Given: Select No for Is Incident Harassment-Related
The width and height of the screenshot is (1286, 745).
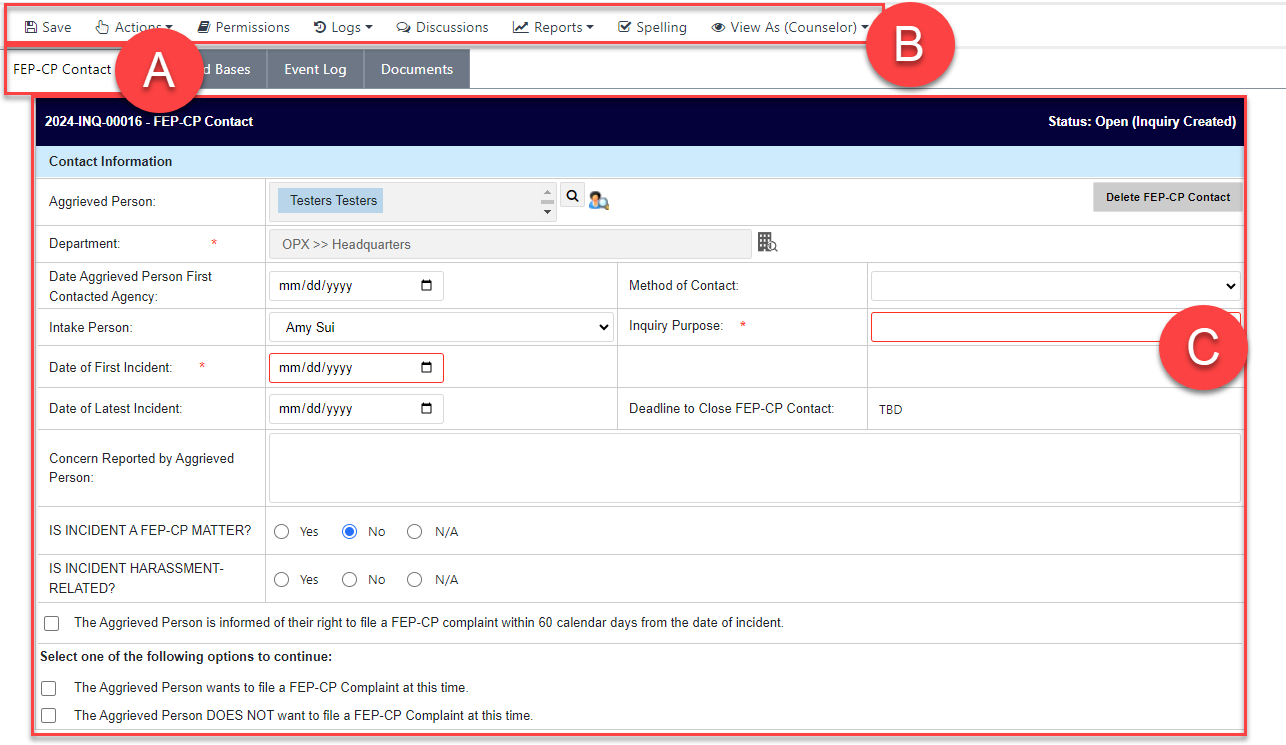Looking at the screenshot, I should tap(350, 580).
